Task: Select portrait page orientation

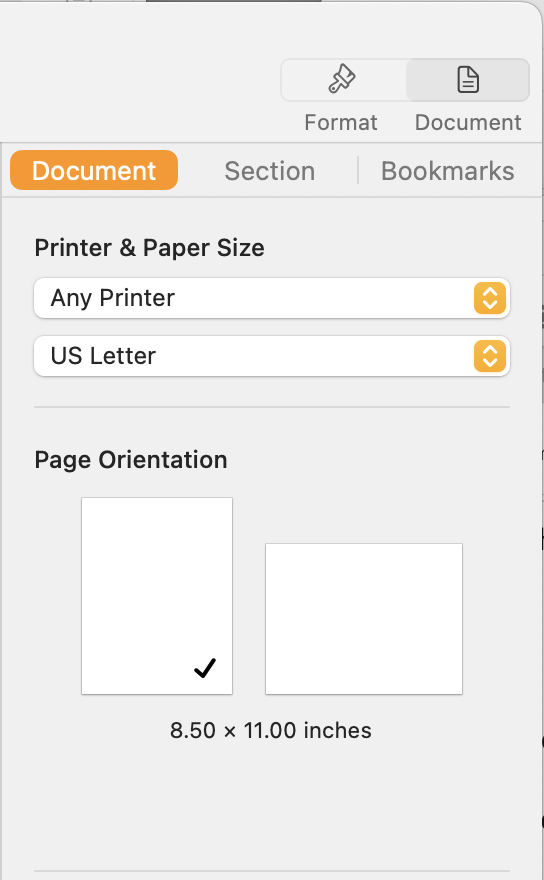Action: tap(157, 595)
